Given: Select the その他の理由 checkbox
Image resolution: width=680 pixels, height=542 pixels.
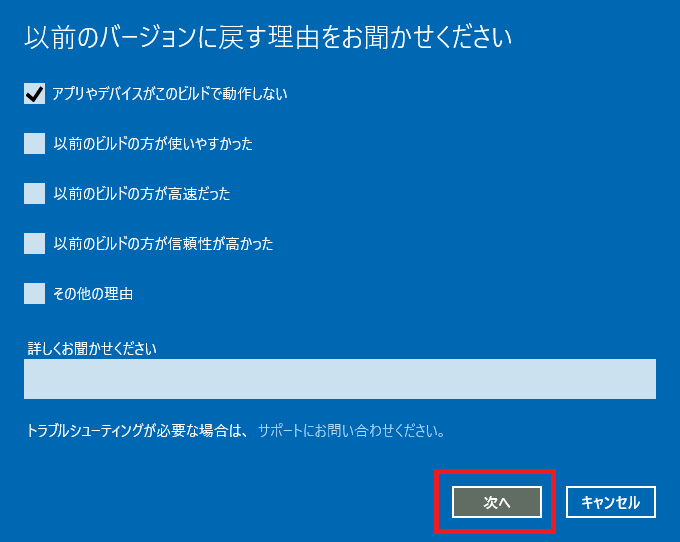Looking at the screenshot, I should click(x=34, y=294).
